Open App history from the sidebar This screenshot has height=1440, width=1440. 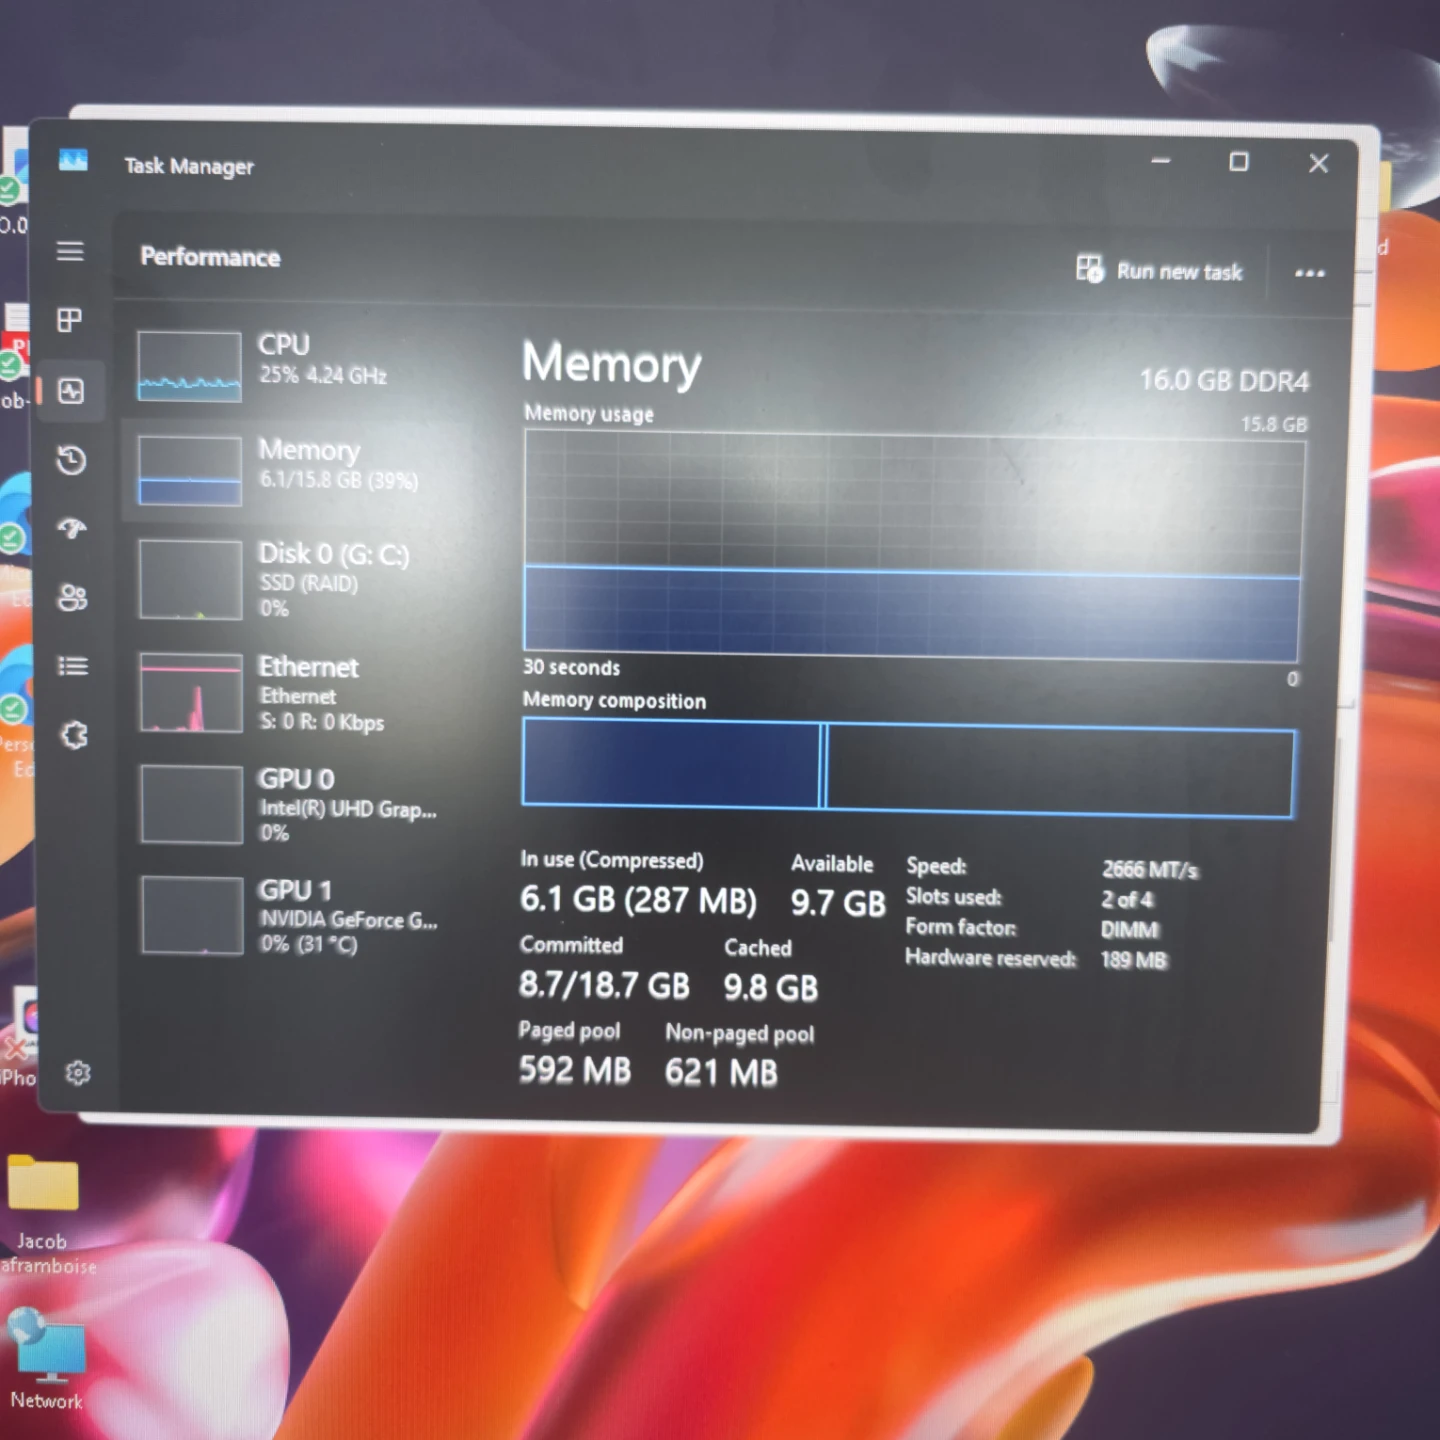71,460
